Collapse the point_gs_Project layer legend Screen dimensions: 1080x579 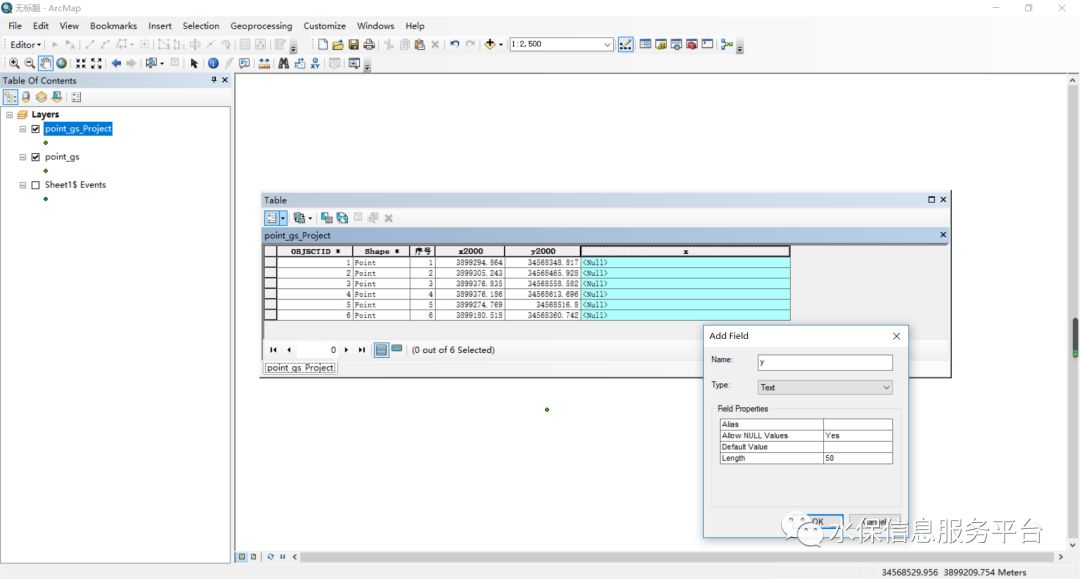23,129
